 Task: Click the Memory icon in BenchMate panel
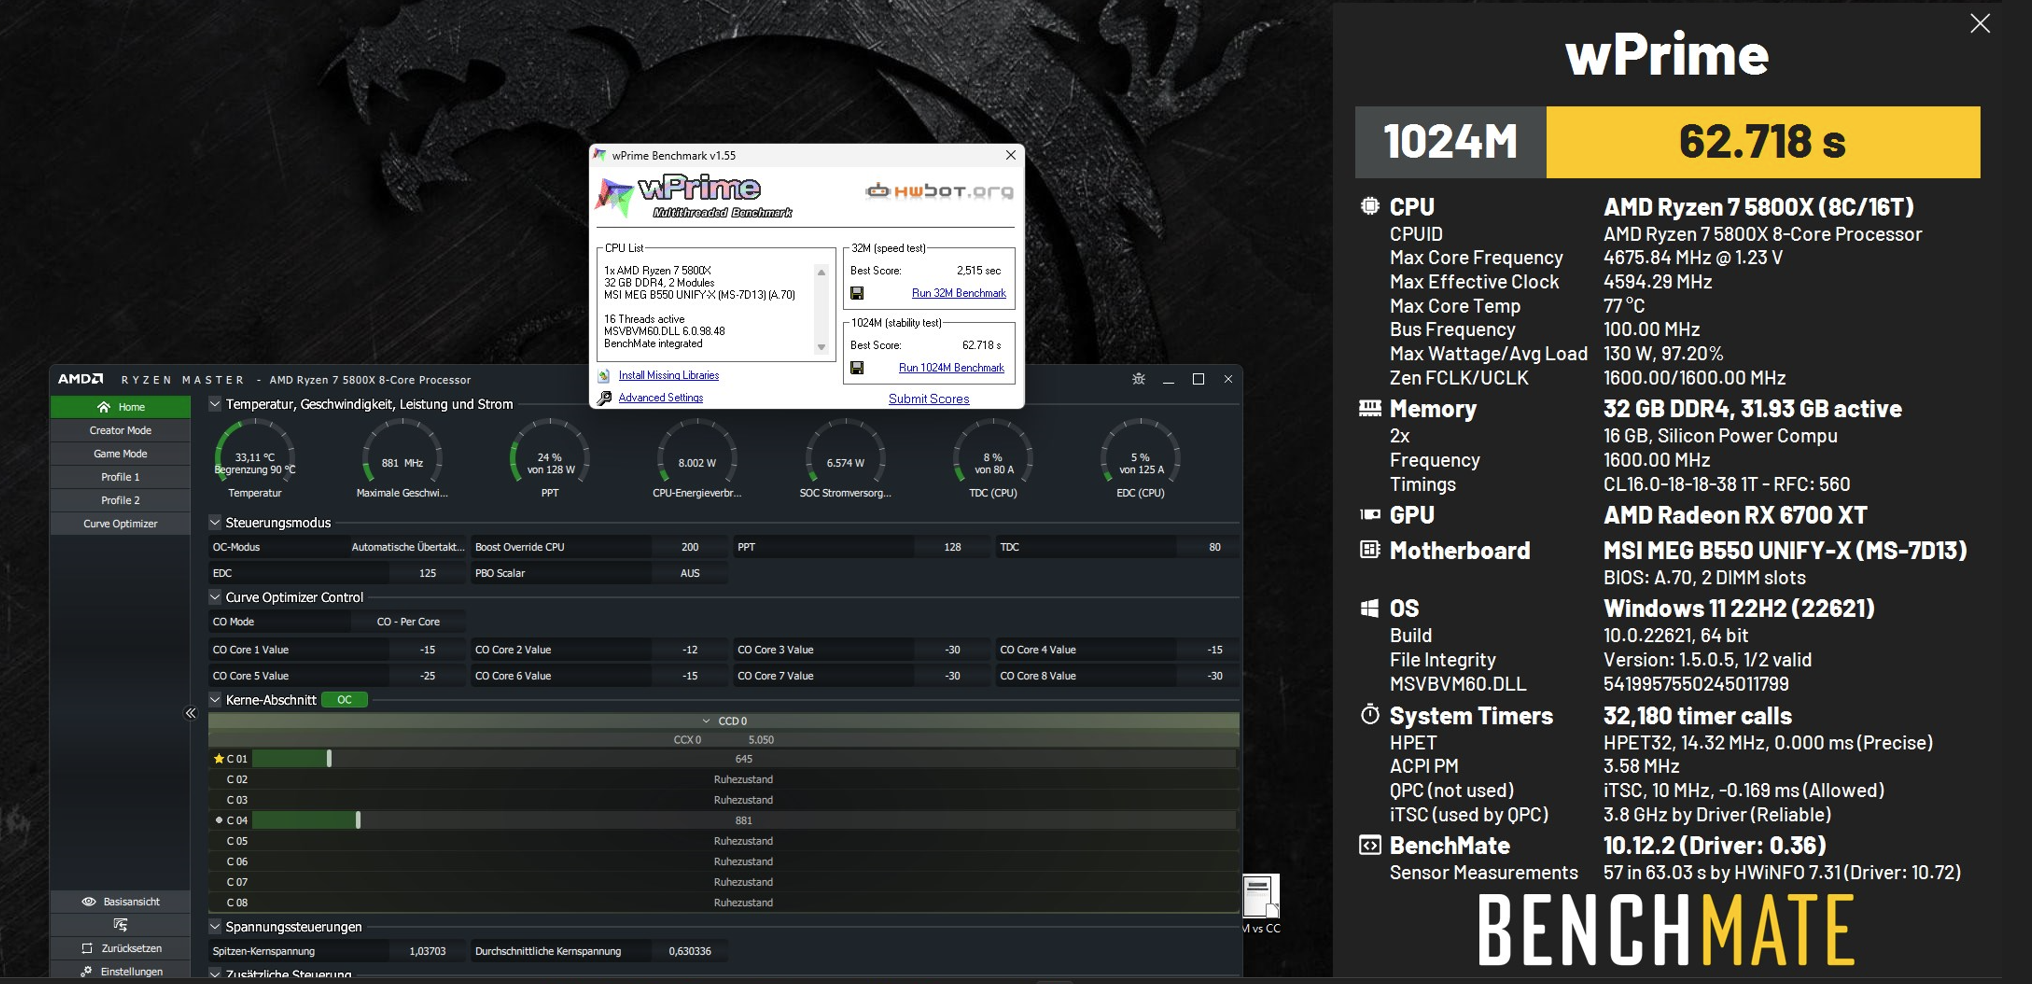[x=1370, y=408]
